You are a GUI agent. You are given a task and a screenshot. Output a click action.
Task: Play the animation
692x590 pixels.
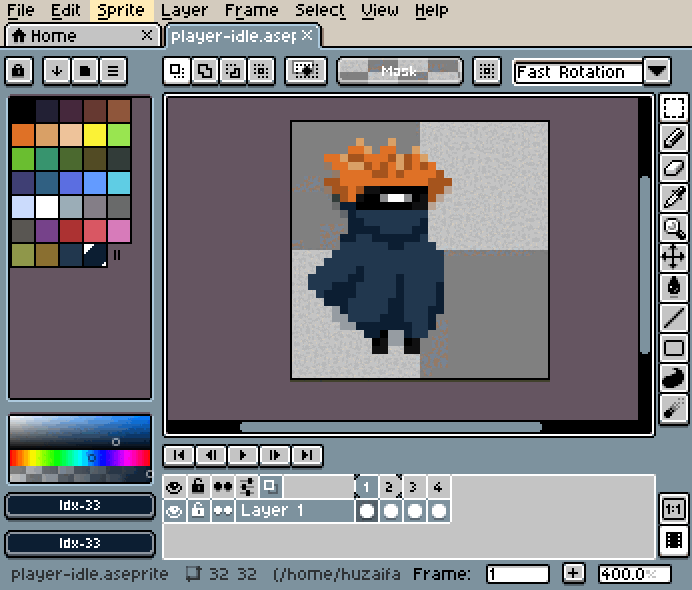click(x=242, y=455)
